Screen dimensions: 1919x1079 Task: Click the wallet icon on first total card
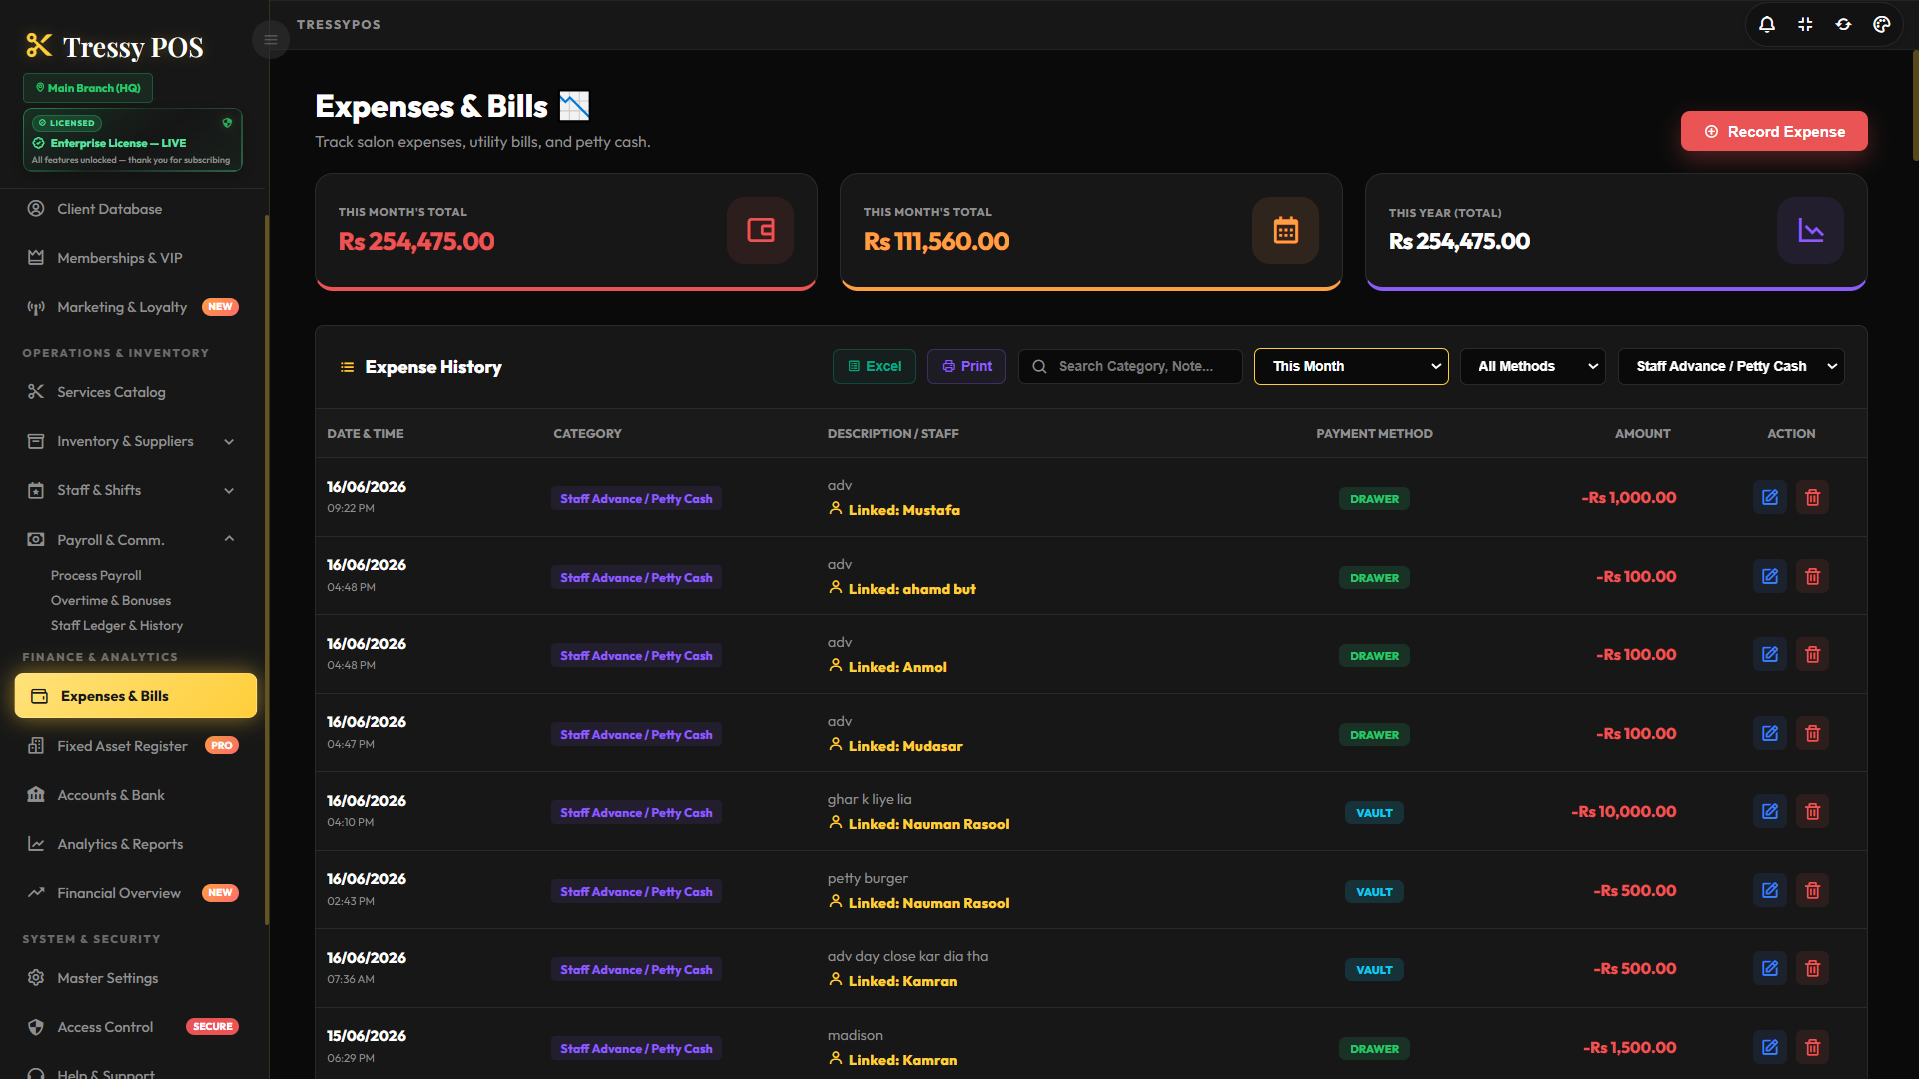(760, 231)
